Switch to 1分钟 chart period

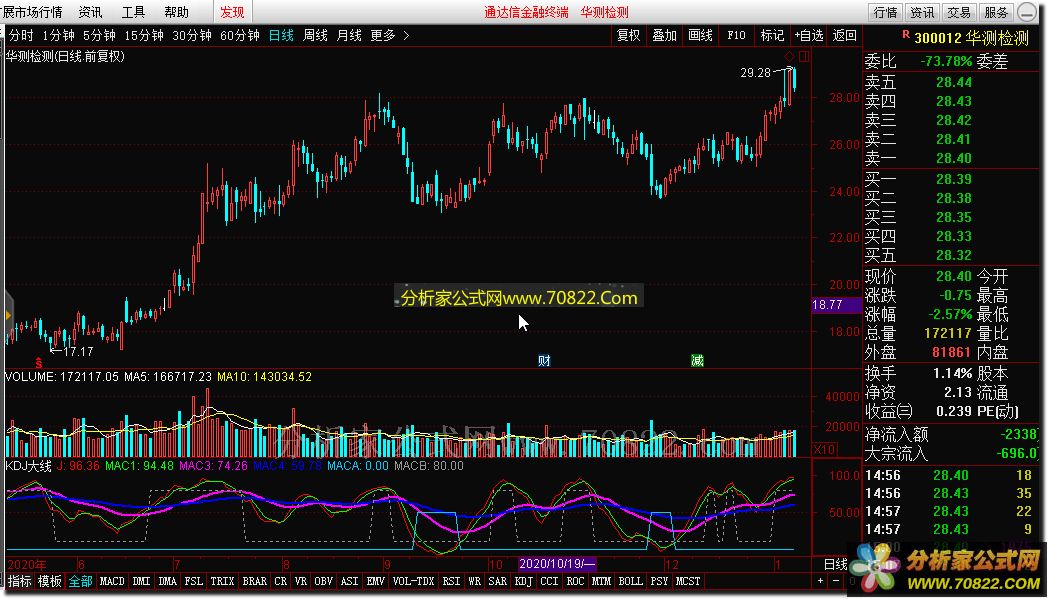(x=58, y=35)
